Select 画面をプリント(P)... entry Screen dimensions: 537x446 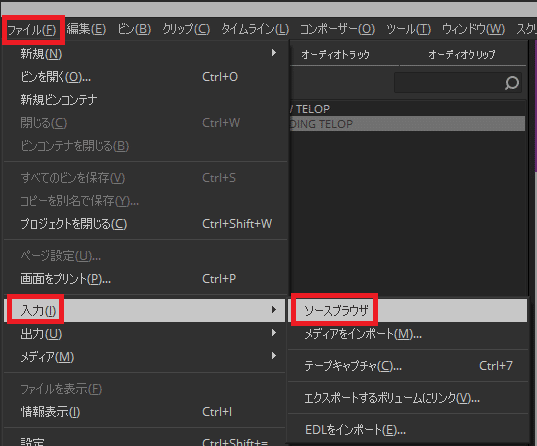click(145, 279)
